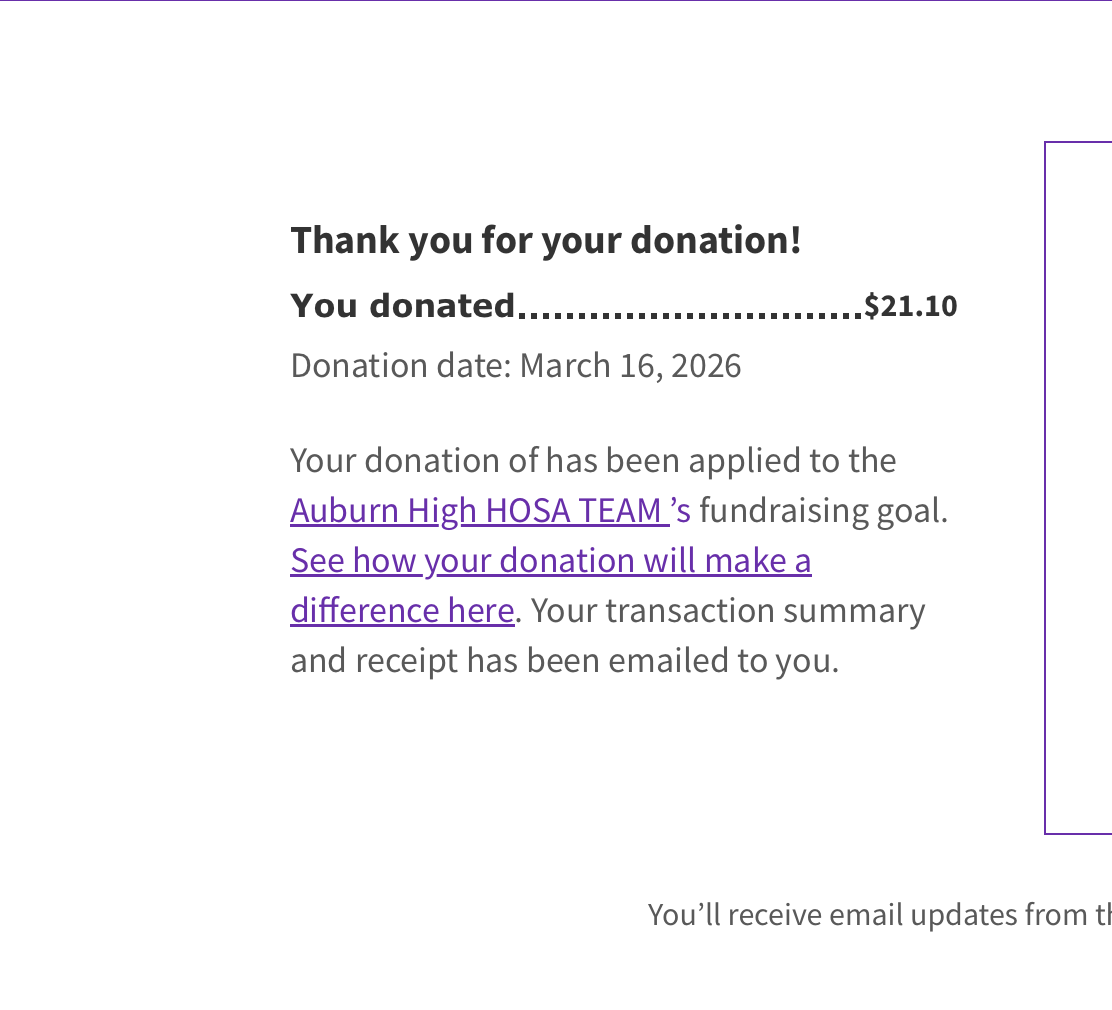Click the "You'll receive email updates" notice
Viewport: 1112px width, 1010px height.
coord(878,915)
